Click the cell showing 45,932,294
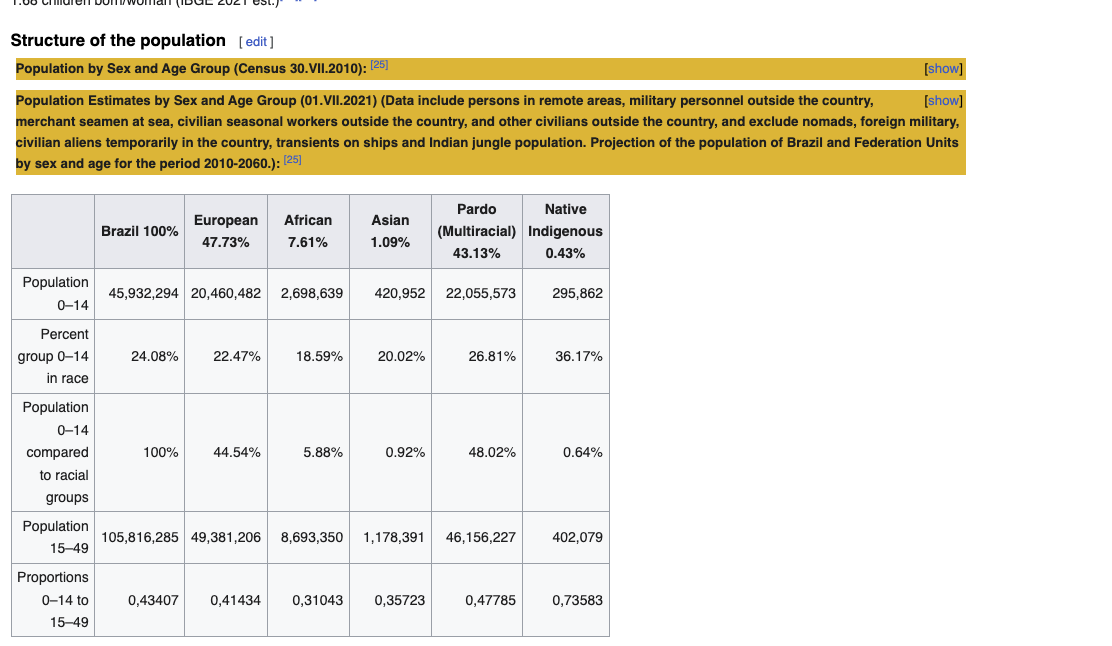This screenshot has width=1112, height=646. [140, 294]
